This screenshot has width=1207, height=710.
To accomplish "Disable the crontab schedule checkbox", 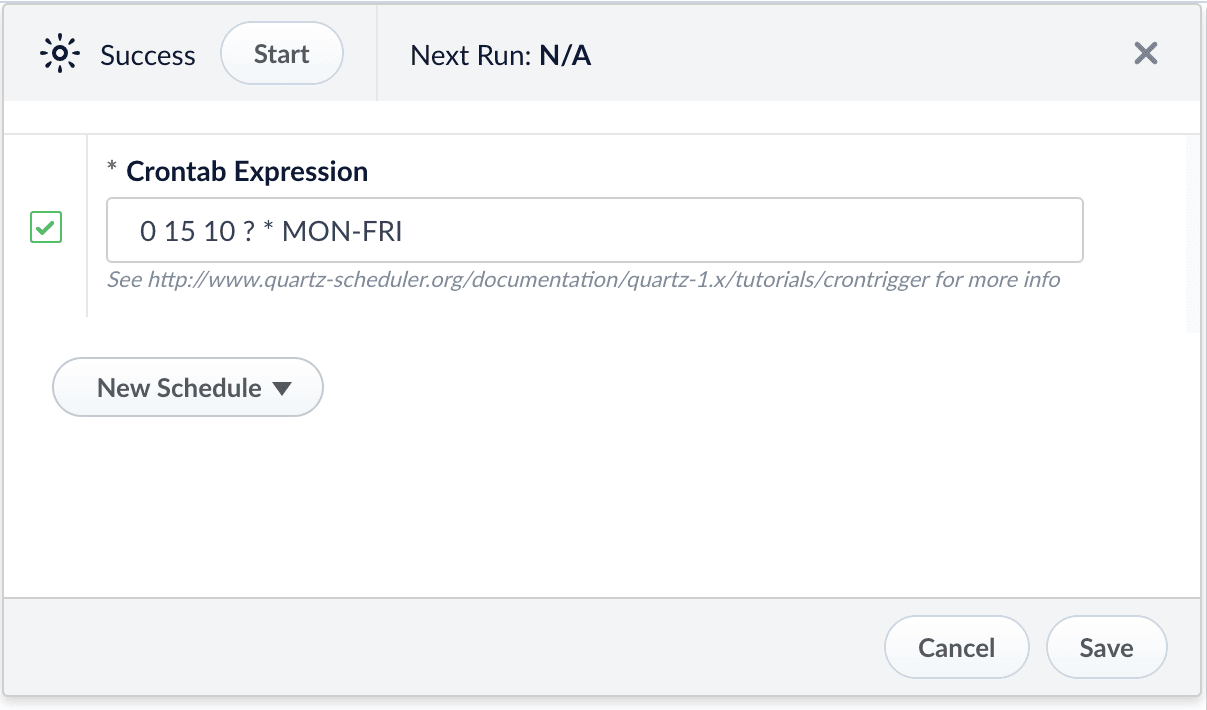I will point(46,228).
